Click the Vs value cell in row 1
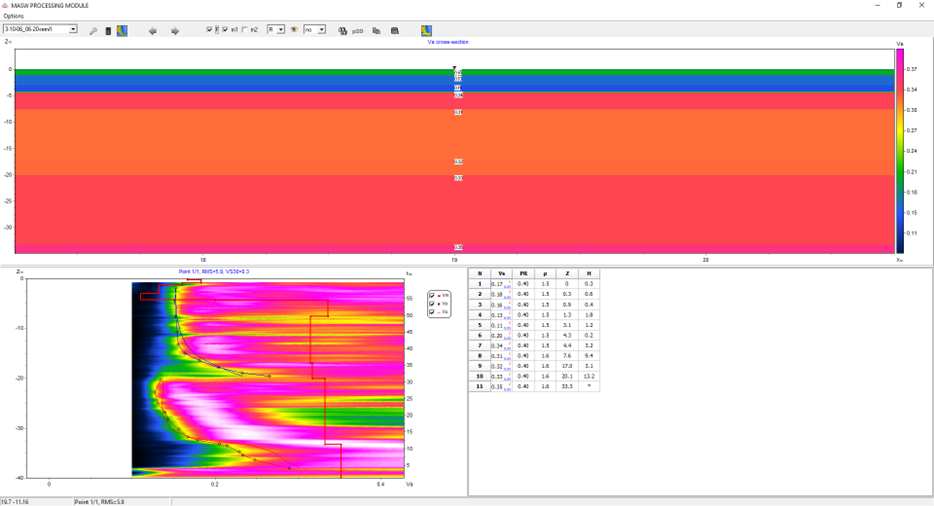 pyautogui.click(x=498, y=284)
